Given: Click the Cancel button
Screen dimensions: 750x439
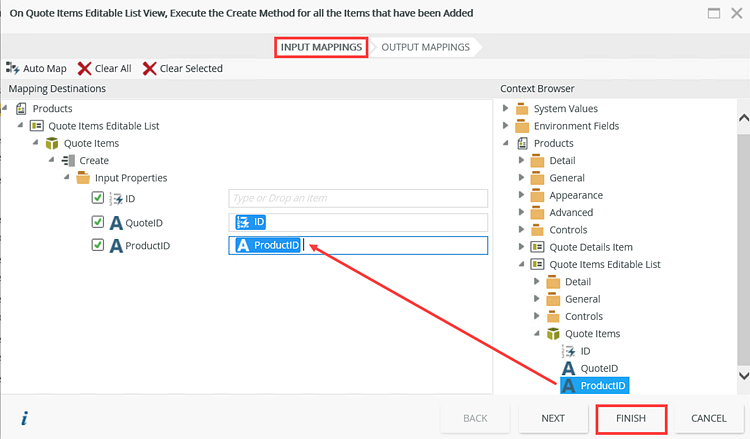Looking at the screenshot, I should click(708, 418).
